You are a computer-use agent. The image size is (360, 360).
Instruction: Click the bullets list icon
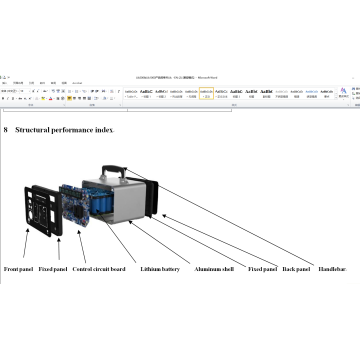click(69, 91)
